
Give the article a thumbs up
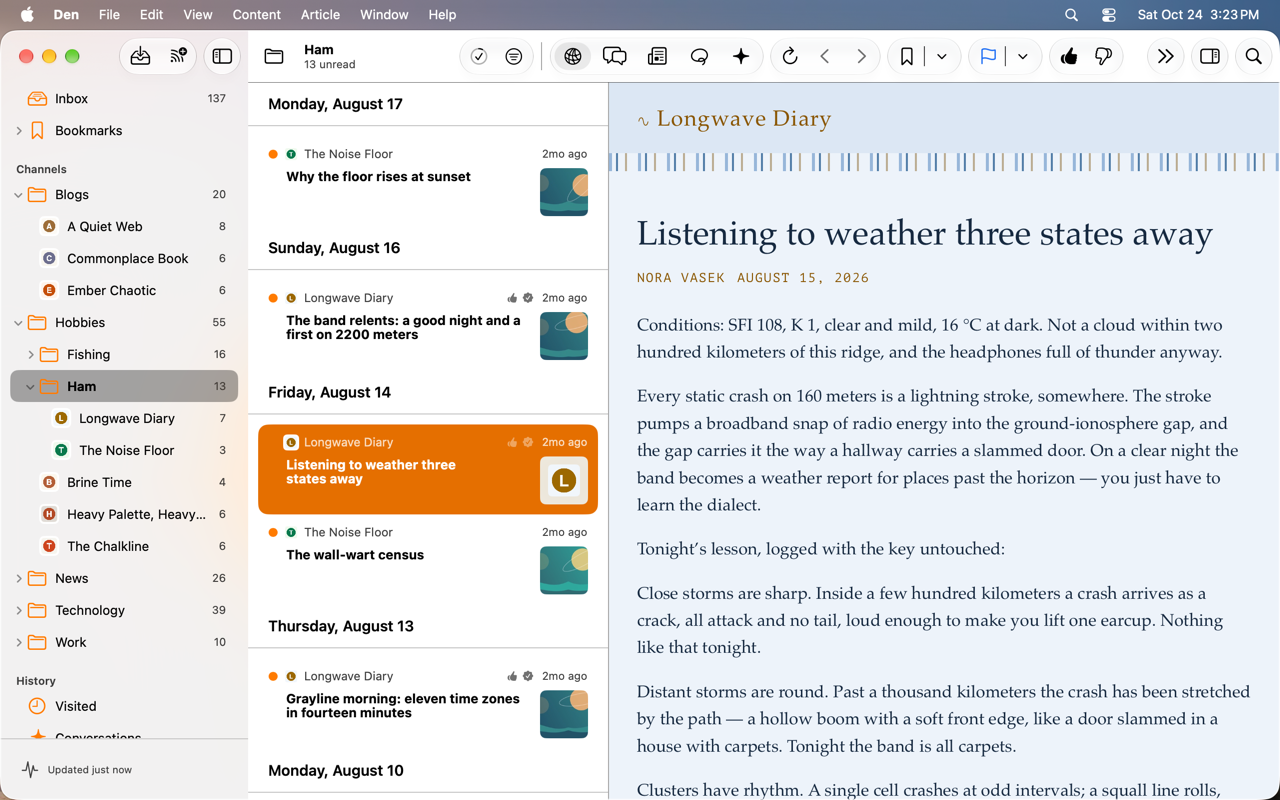tap(1069, 57)
